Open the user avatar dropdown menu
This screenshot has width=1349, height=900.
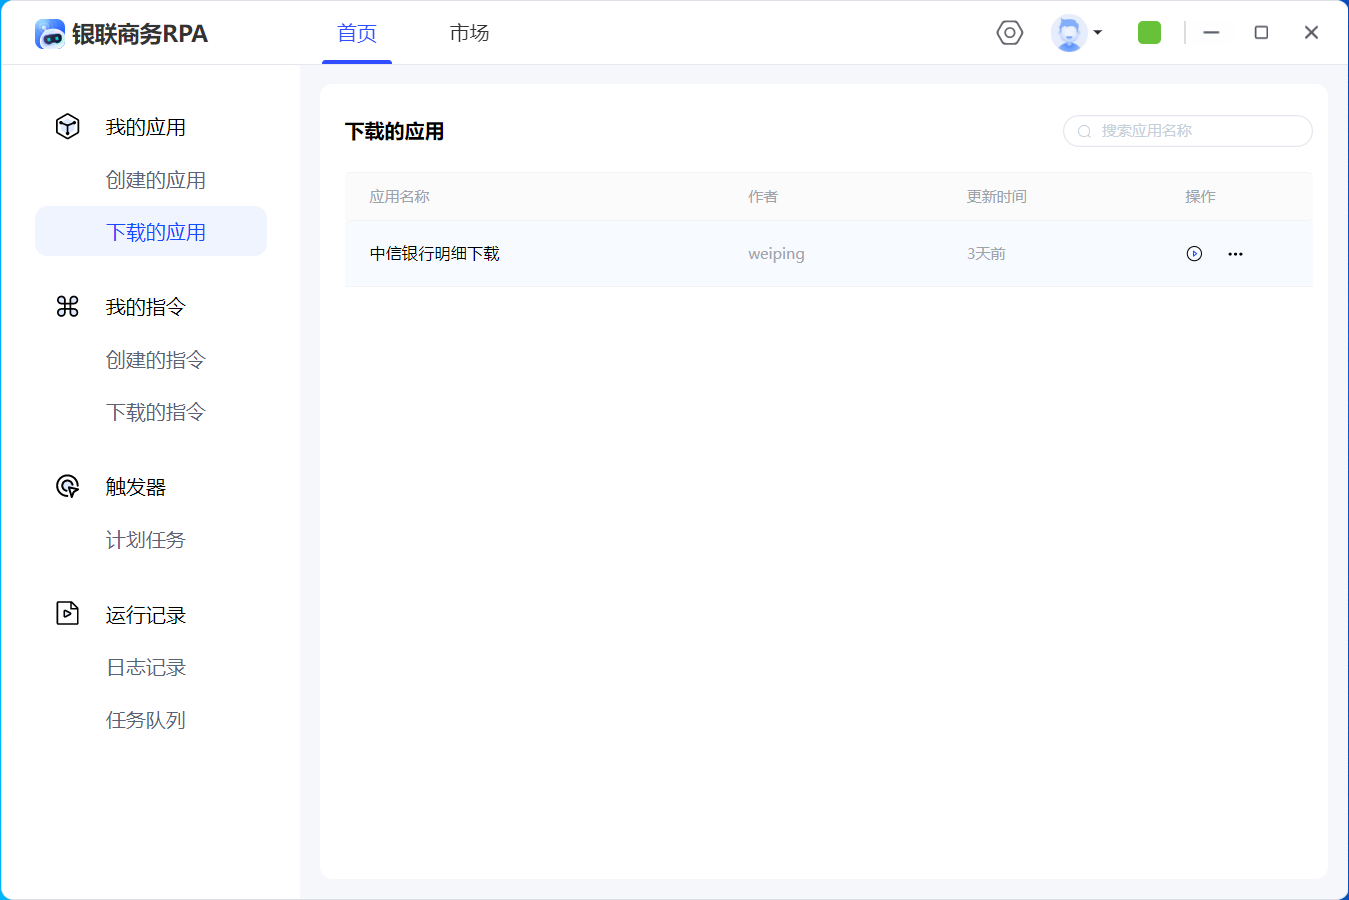[x=1077, y=33]
